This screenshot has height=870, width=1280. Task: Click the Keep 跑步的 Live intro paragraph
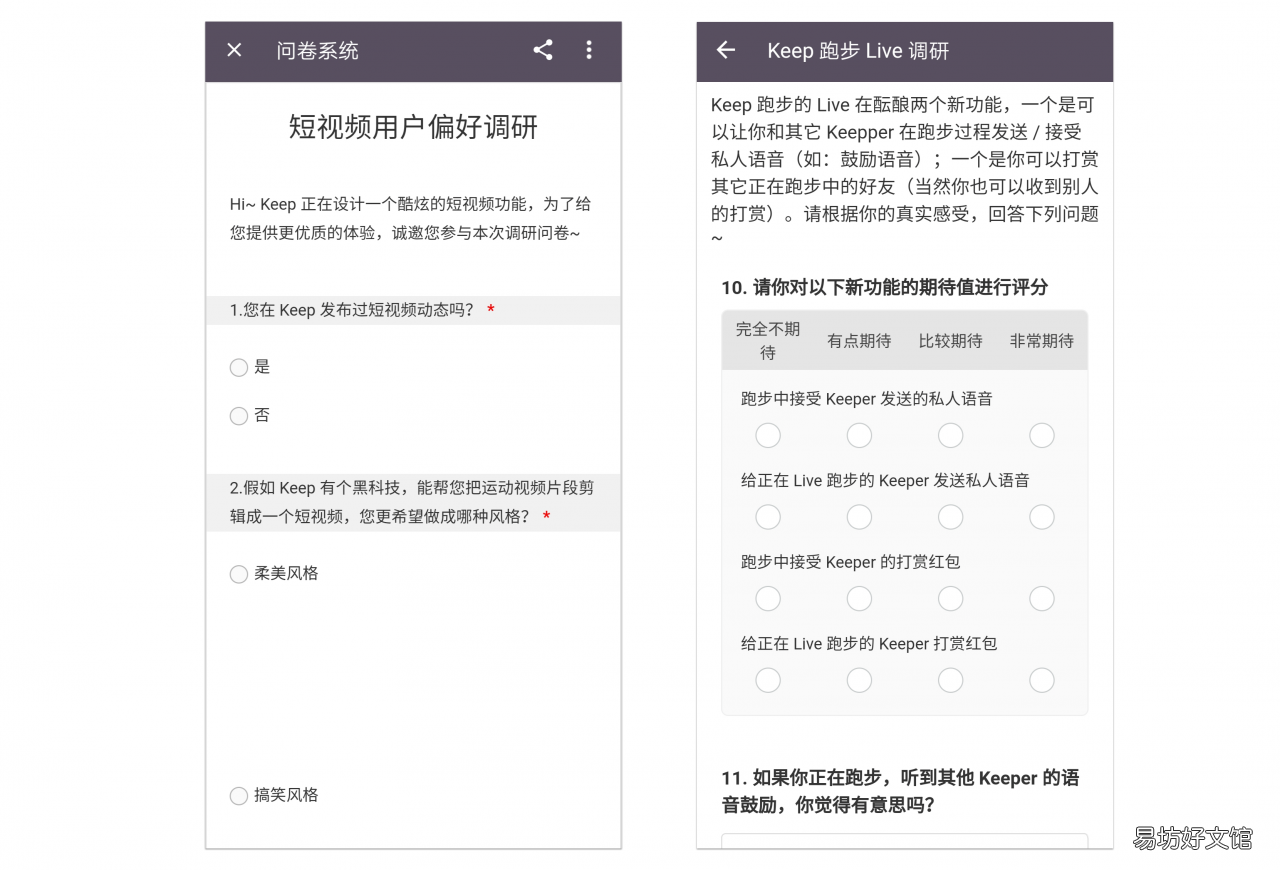(x=904, y=172)
